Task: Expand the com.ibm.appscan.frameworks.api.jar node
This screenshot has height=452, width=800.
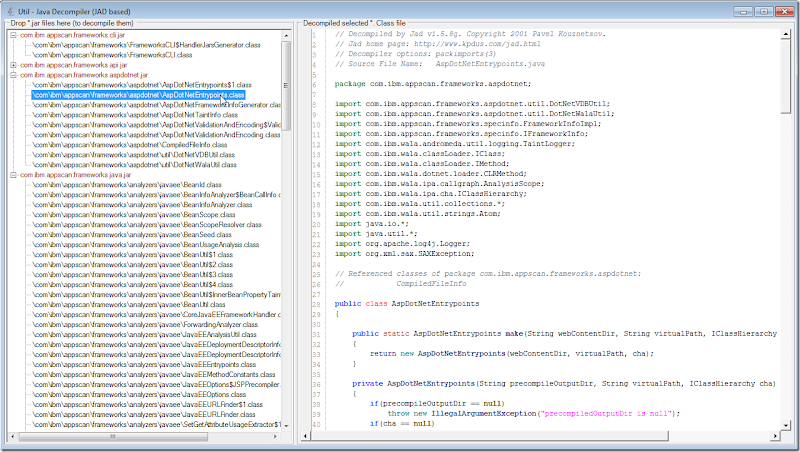Action: [13, 65]
